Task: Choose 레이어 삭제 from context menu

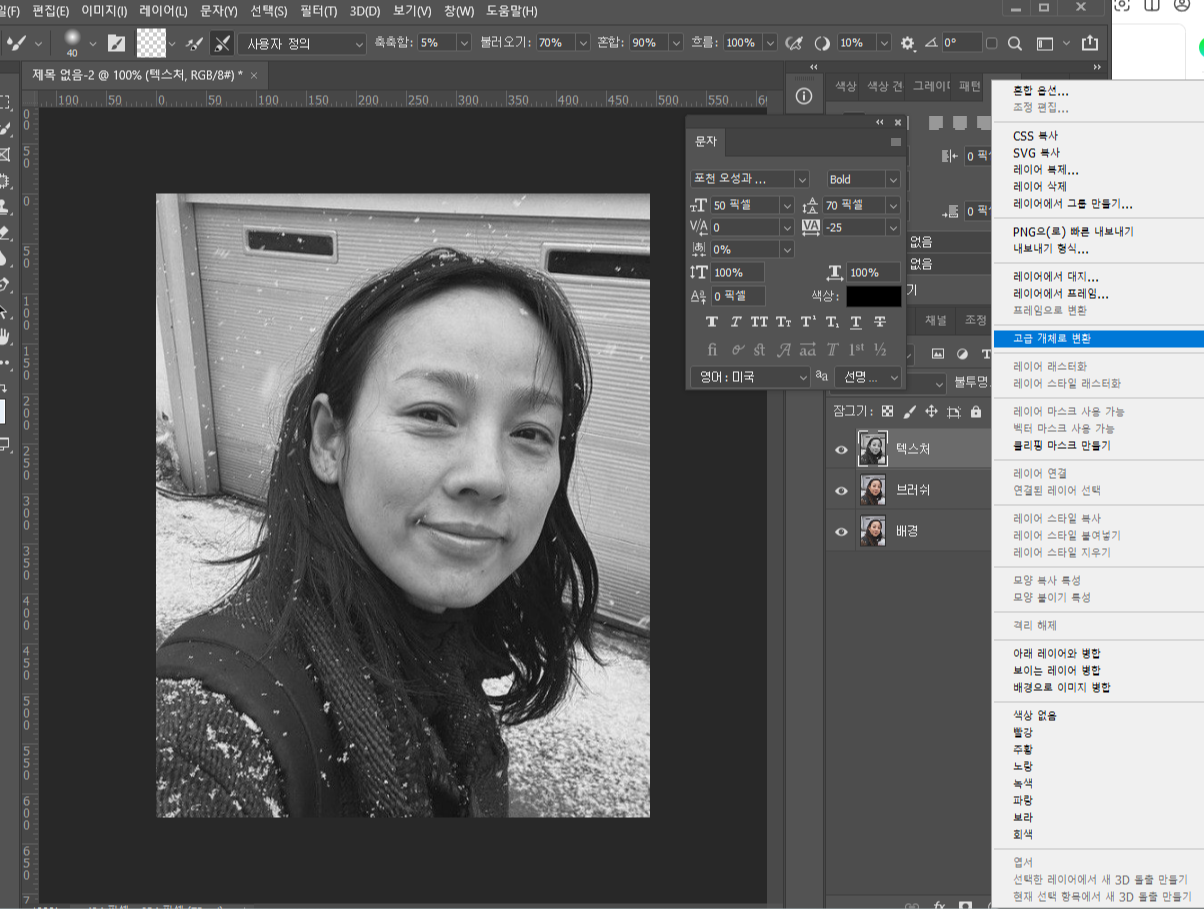Action: click(1040, 187)
